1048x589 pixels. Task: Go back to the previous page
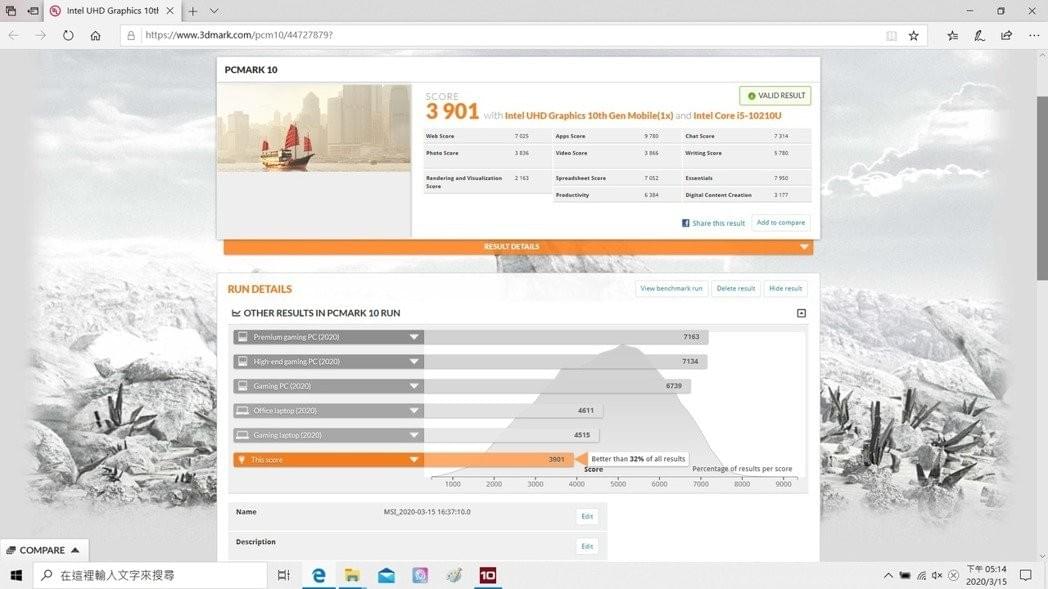coord(13,35)
